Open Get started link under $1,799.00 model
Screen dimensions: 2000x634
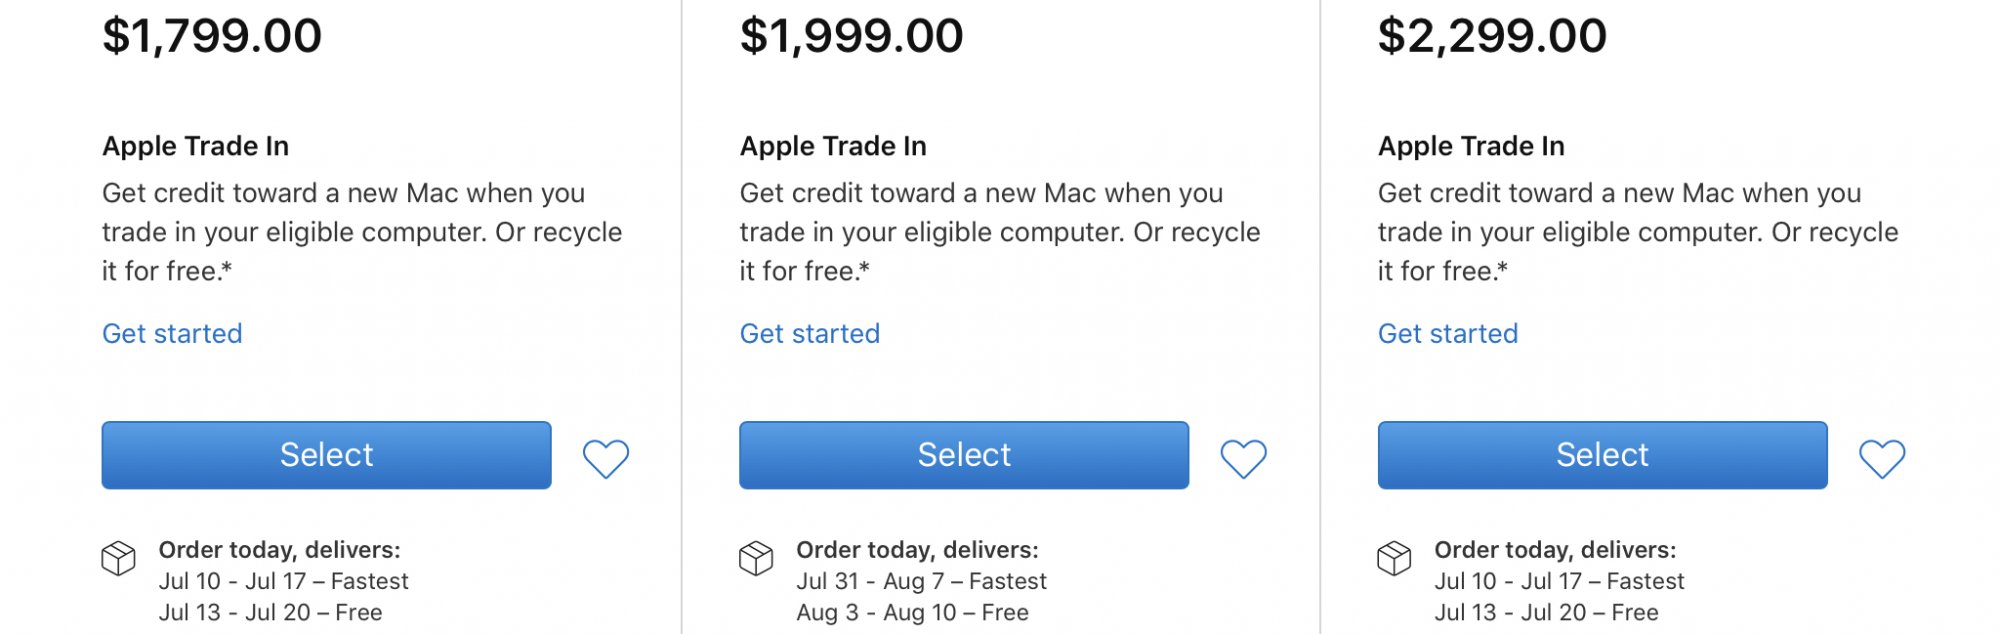(x=172, y=333)
